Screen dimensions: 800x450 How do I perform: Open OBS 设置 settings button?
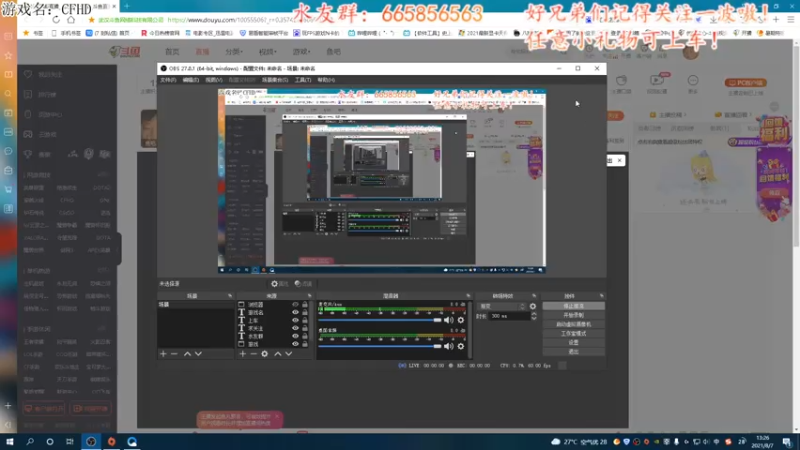coord(573,343)
